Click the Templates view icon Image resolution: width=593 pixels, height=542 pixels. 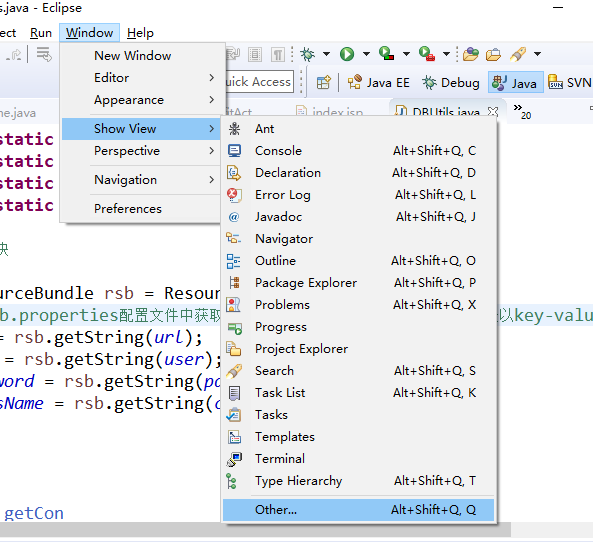point(234,437)
